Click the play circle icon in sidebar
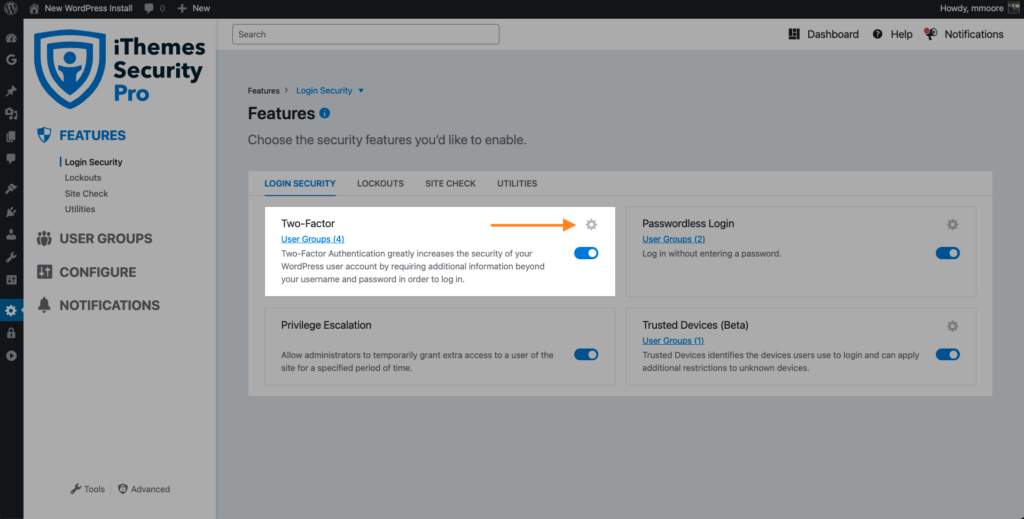This screenshot has height=519, width=1024. [x=11, y=356]
